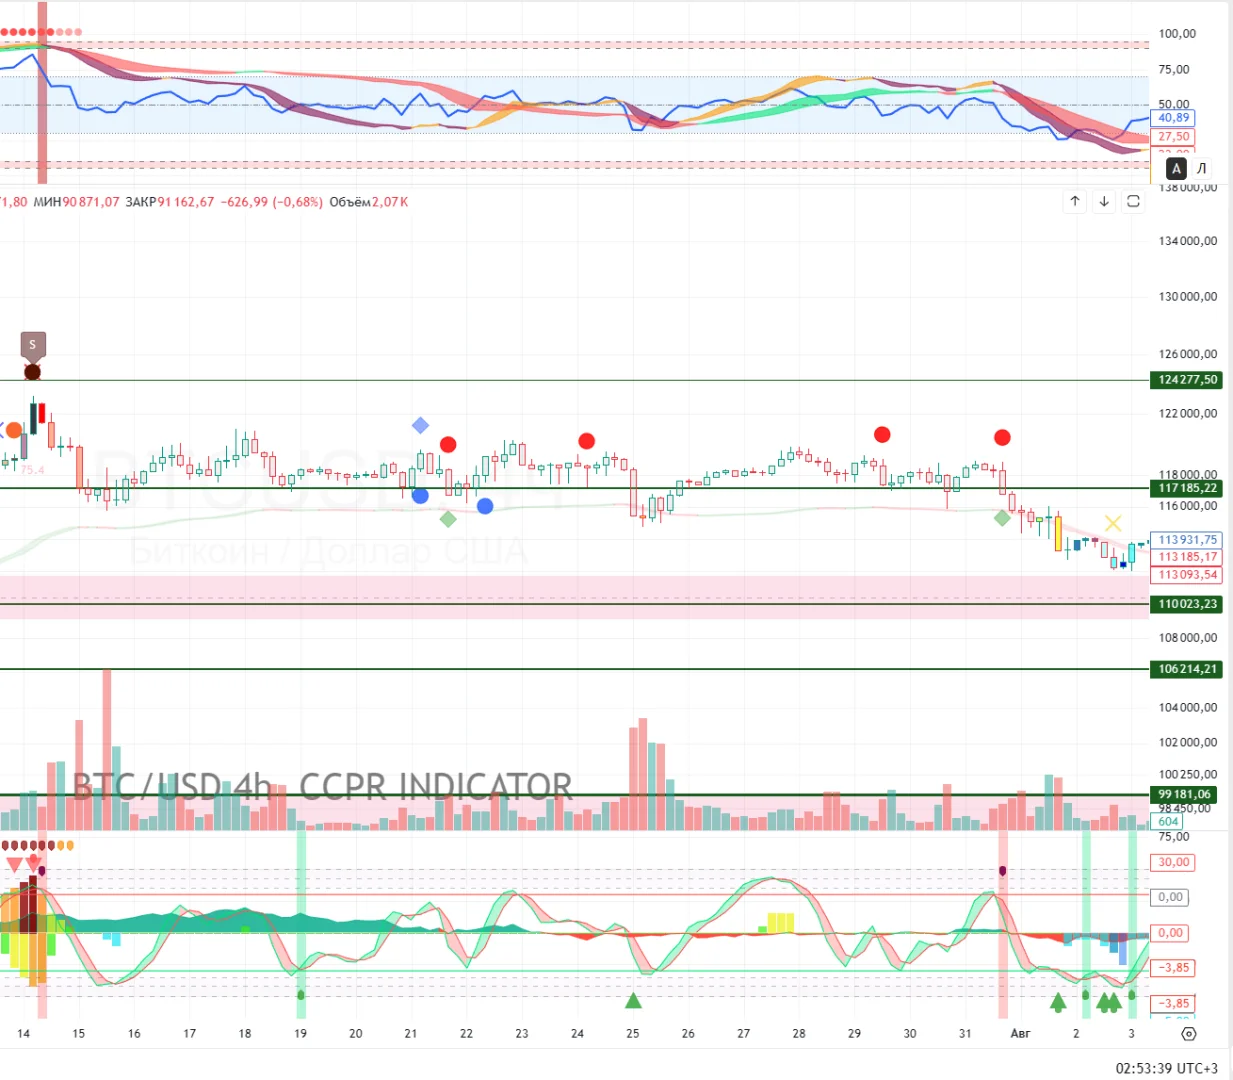The height and width of the screenshot is (1080, 1233).
Task: Click the brown S sell signal marker
Action: 32,346
